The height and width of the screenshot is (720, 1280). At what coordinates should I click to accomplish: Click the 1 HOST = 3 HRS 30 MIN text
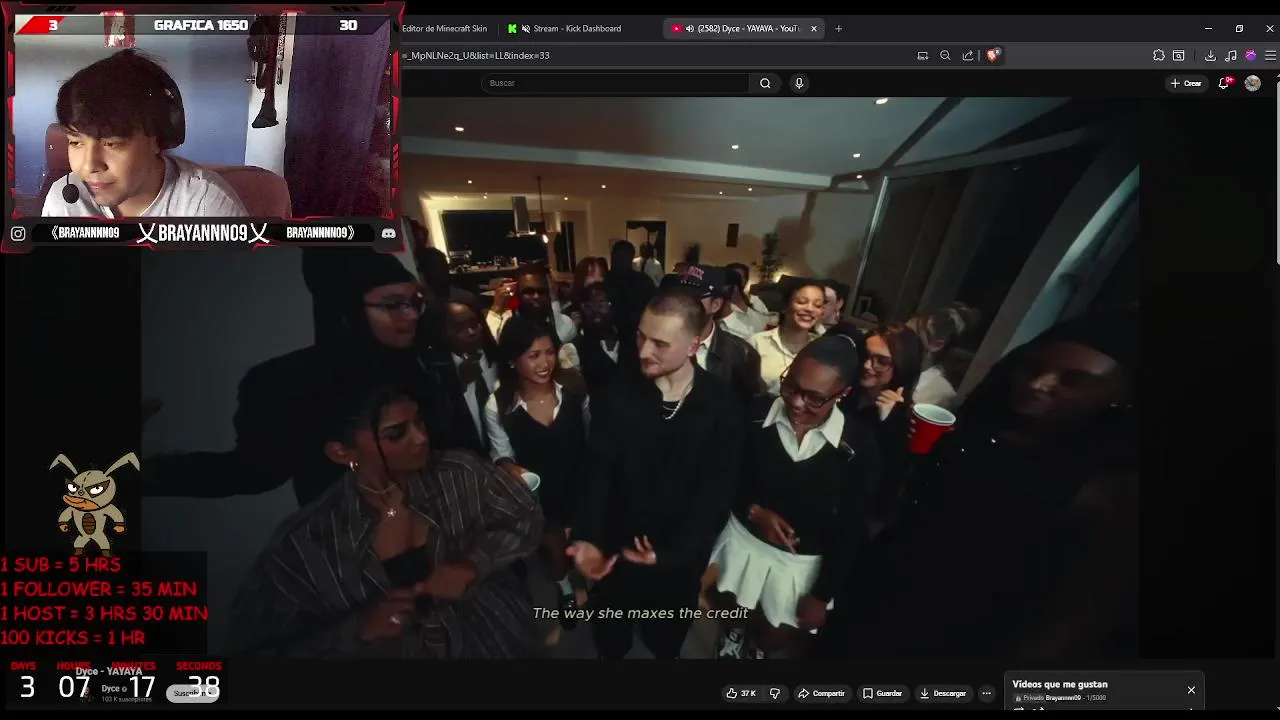coord(104,613)
